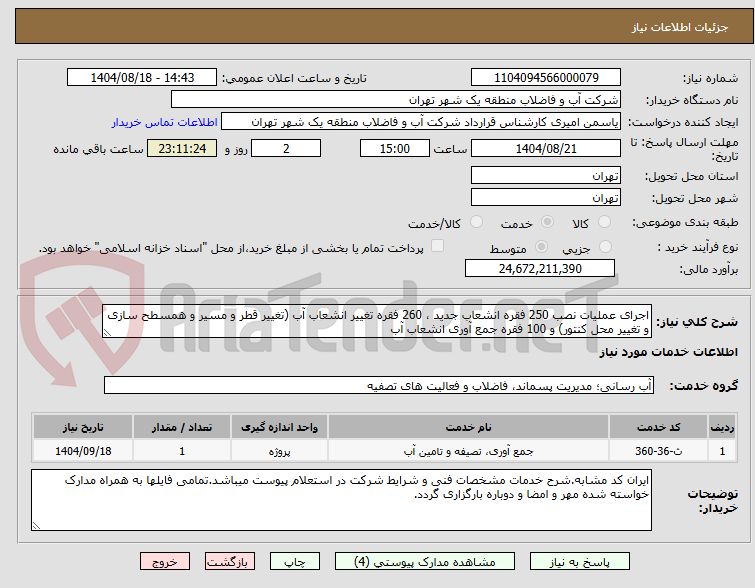Click the date cell 1404/09/18
Screen dimensions: 755x588
pyautogui.click(x=83, y=451)
